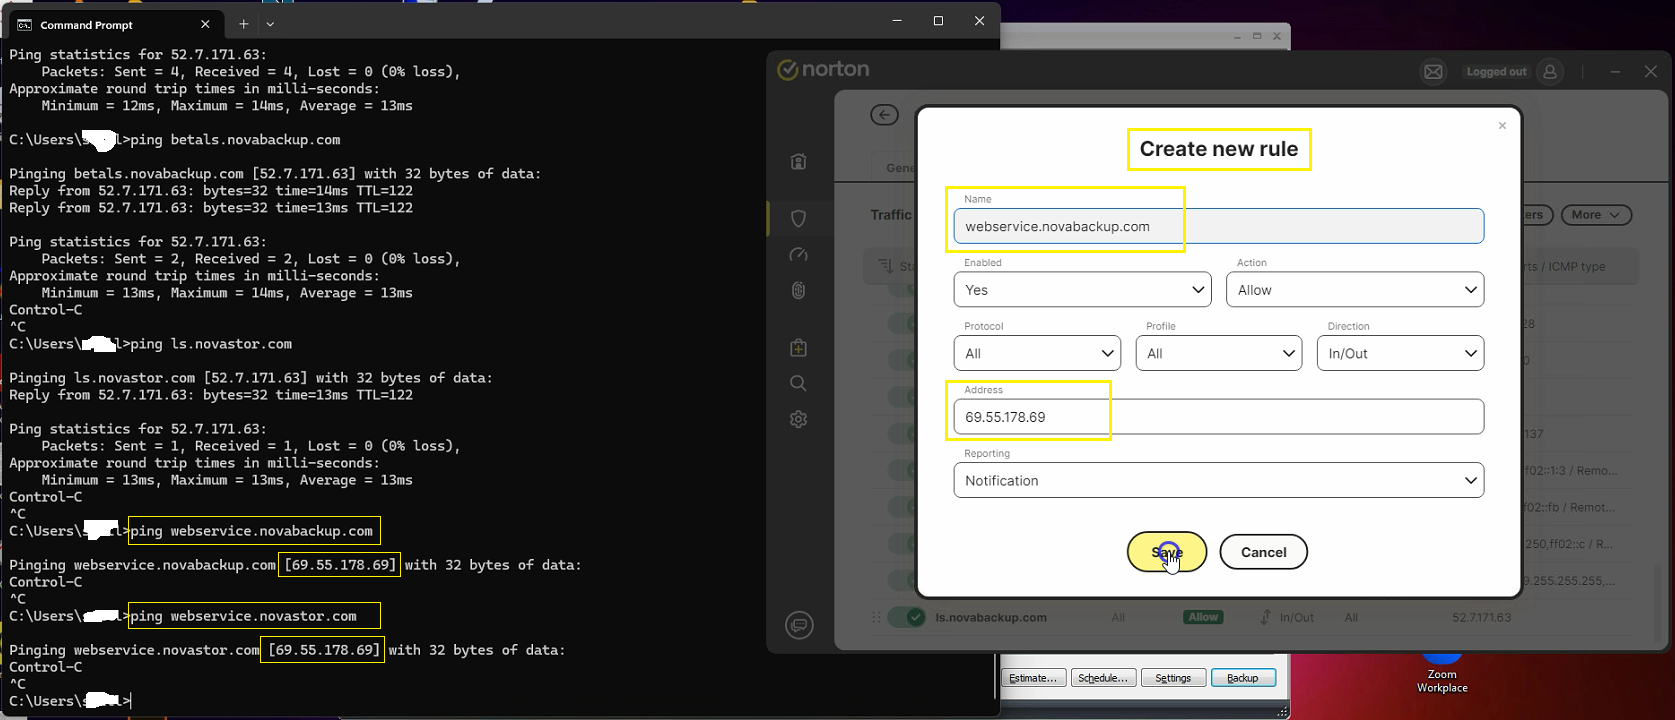
Task: Click the Norton logo
Action: [x=824, y=69]
